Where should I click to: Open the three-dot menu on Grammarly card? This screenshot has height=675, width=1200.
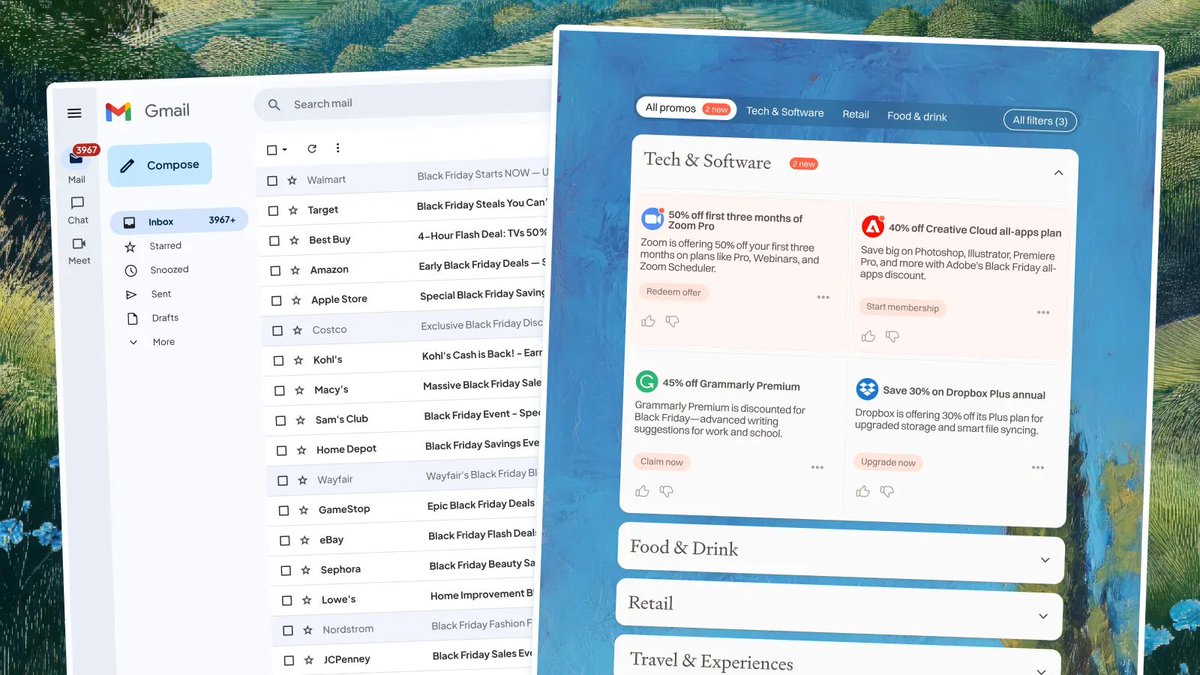817,467
